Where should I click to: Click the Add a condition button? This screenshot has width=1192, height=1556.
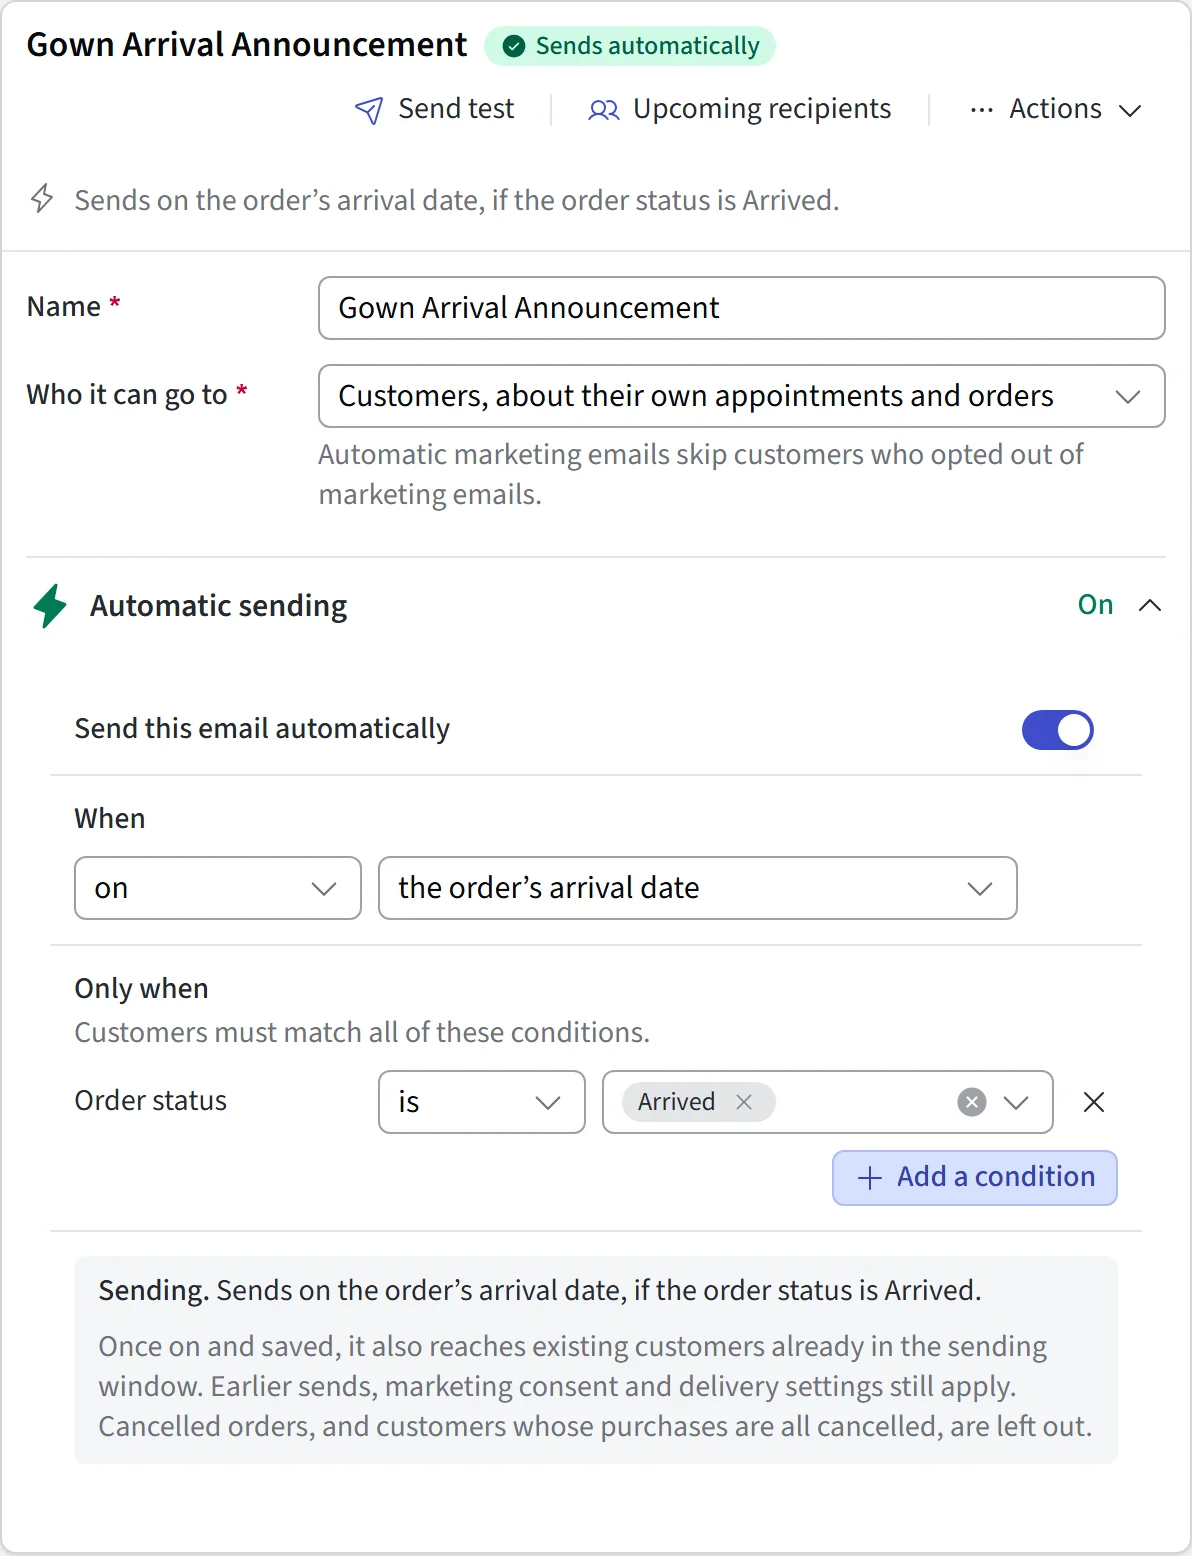975,1178
